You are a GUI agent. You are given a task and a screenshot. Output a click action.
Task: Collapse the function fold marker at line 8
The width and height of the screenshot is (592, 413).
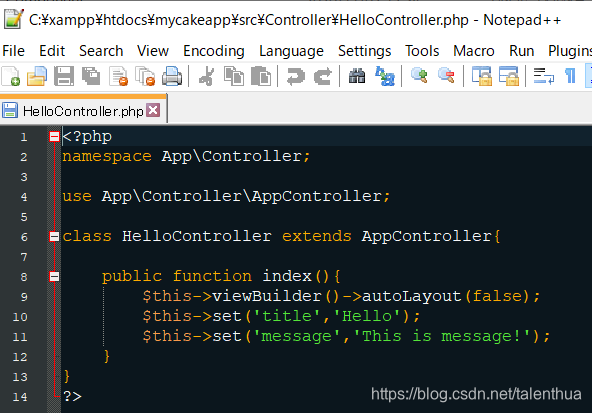[x=54, y=276]
